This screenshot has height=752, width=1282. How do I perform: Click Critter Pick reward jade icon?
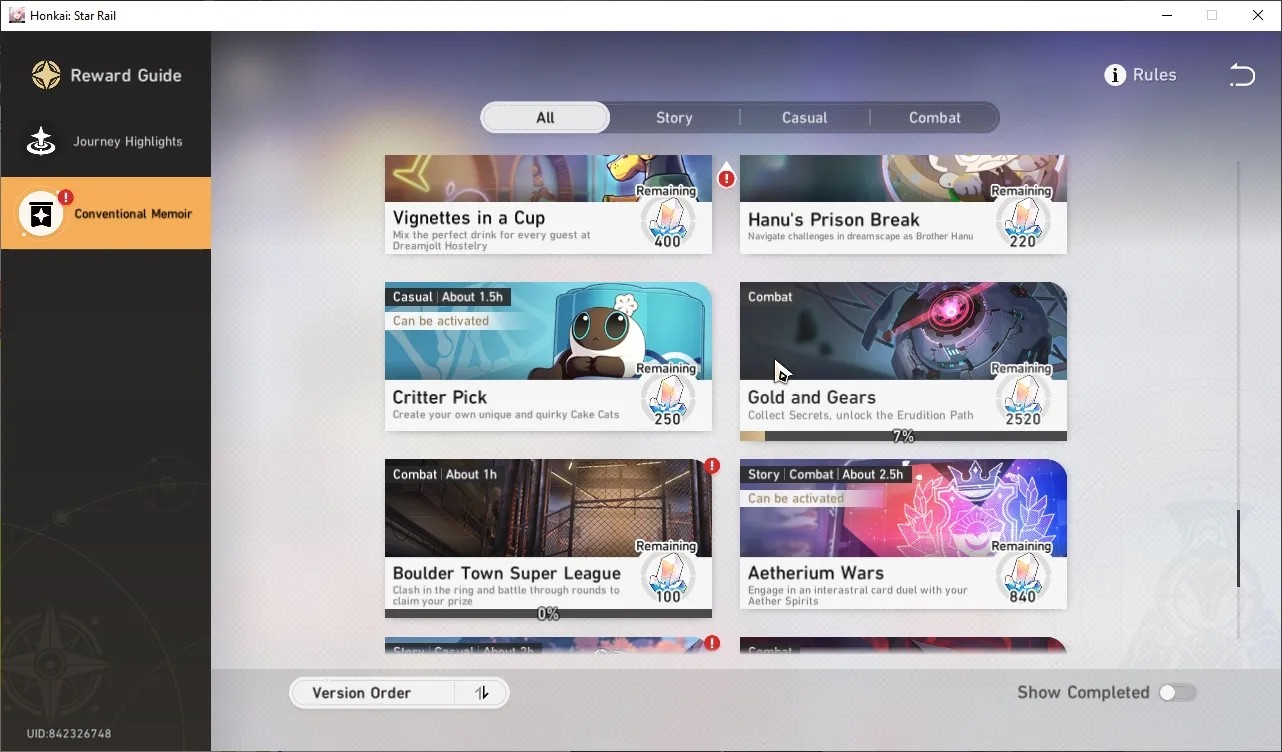pyautogui.click(x=667, y=398)
